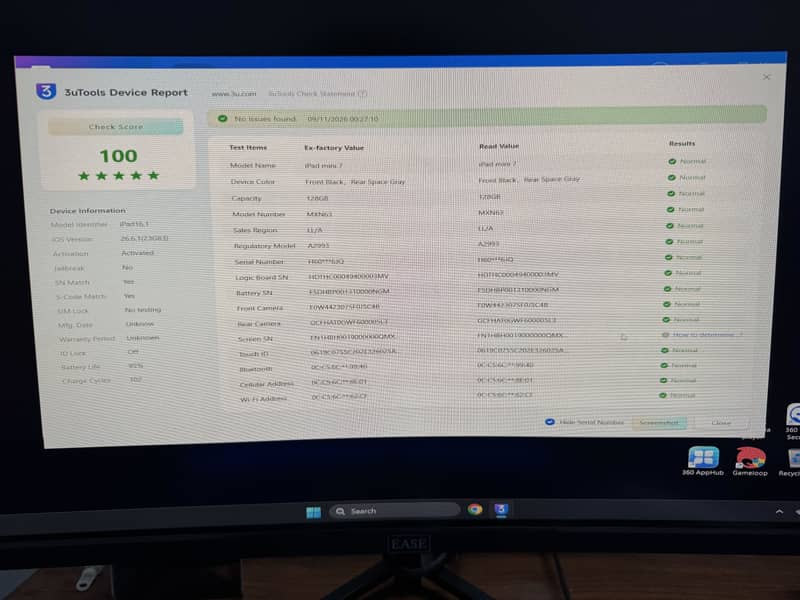Click the Normal status icon for Model Number
The image size is (800, 600).
point(670,210)
